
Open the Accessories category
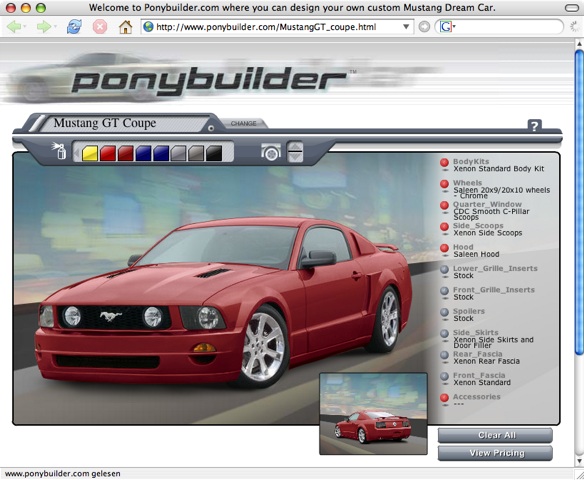476,397
